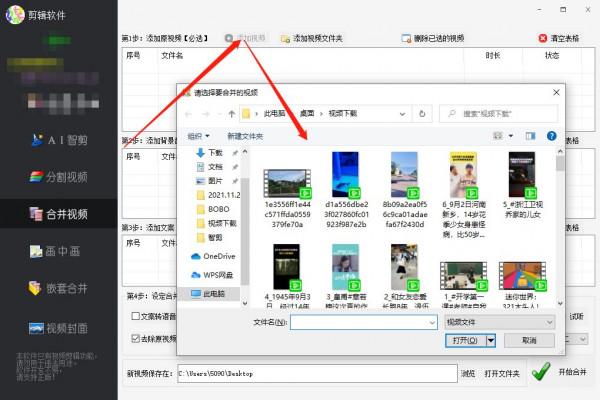This screenshot has height=400, width=600.
Task: Close the file selection dialog
Action: (556, 92)
